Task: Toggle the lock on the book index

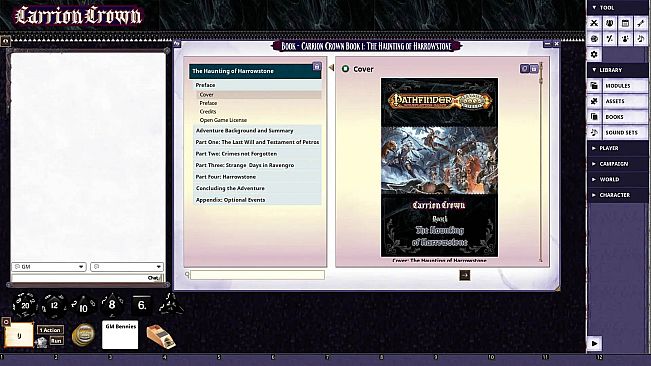Action: [317, 67]
